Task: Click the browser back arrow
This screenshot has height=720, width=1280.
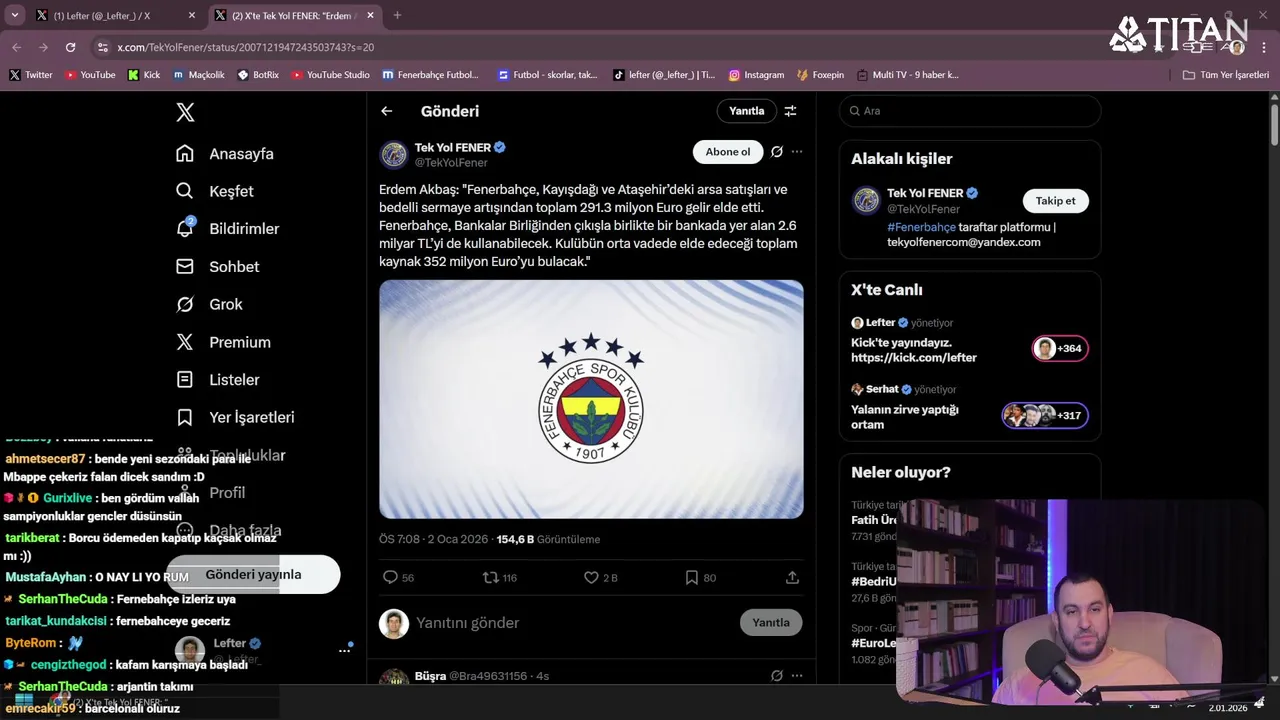Action: pos(17,47)
